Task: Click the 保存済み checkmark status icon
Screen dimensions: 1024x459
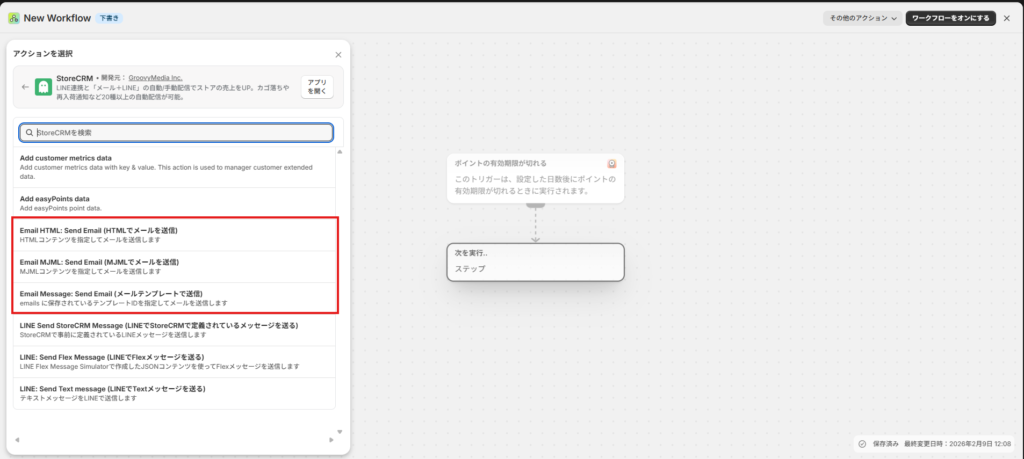Action: coord(862,443)
